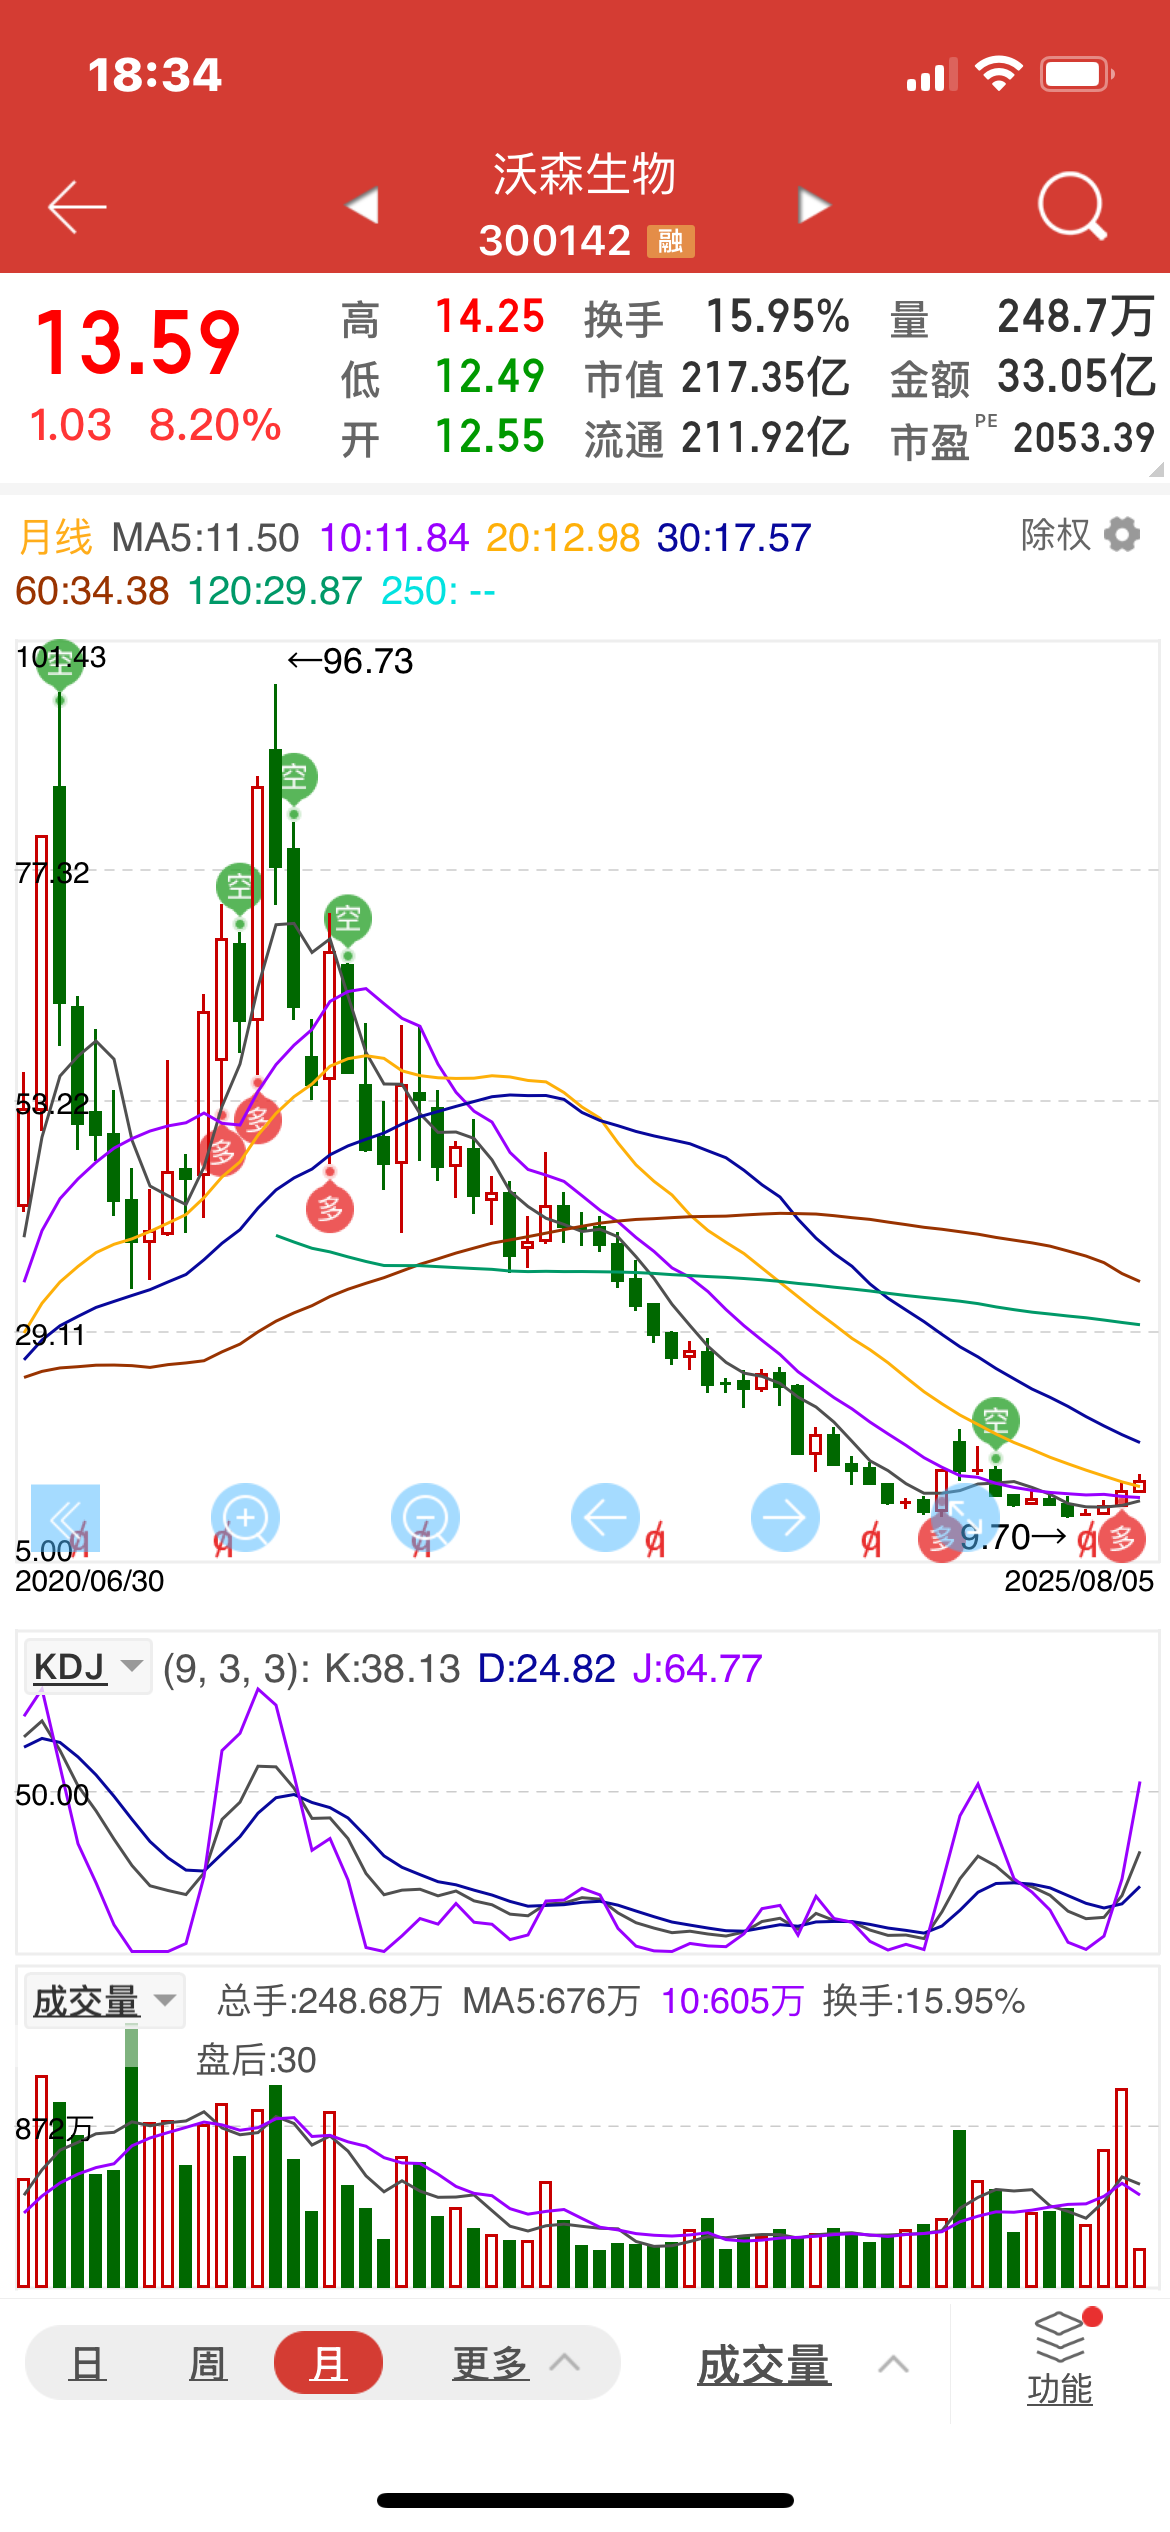Tap the blue 30:17.57 MA legend
The image size is (1170, 2532).
(x=734, y=538)
